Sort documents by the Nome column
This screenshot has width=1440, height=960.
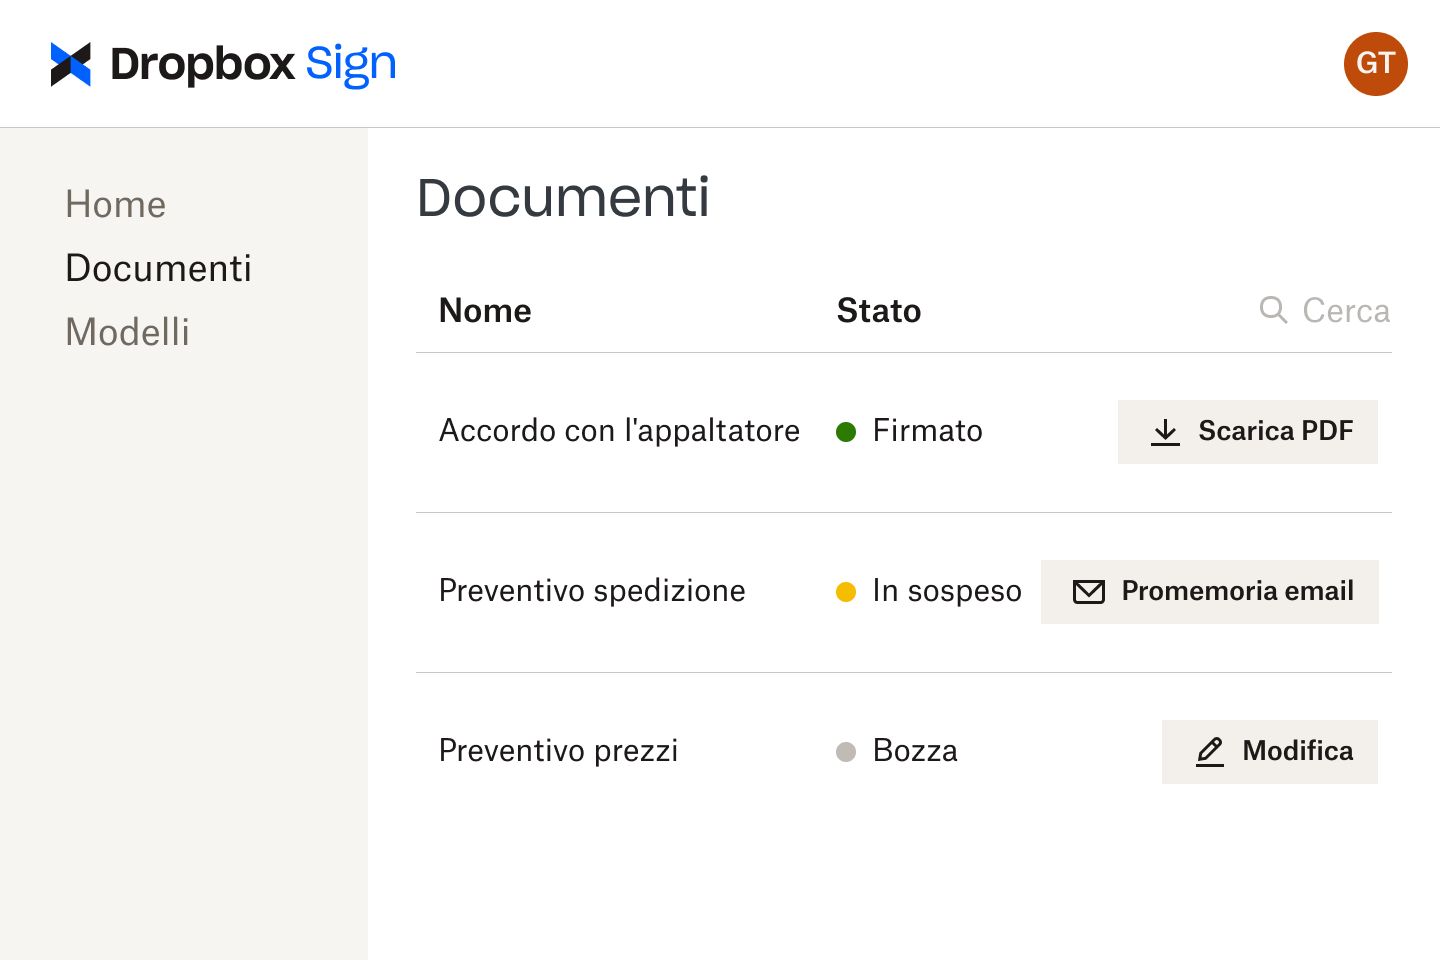tap(484, 310)
